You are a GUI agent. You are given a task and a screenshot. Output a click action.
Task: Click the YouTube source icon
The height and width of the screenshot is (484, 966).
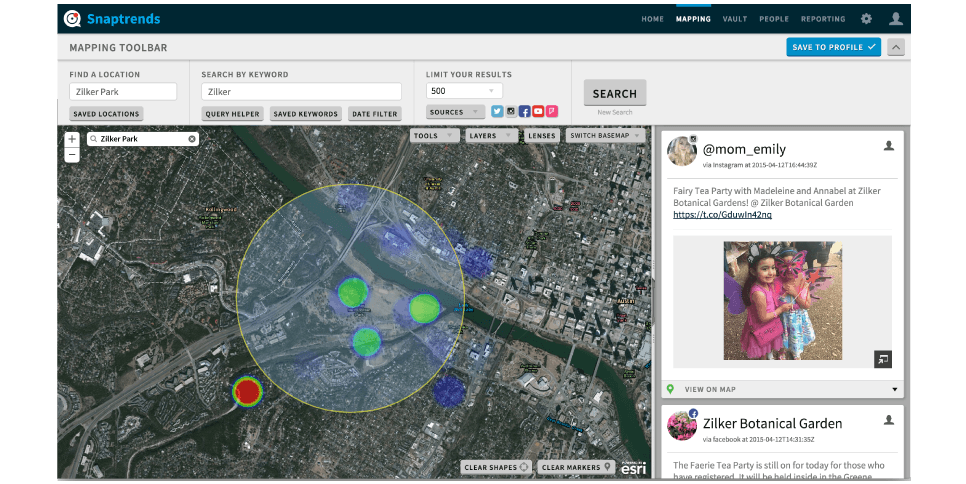point(538,112)
